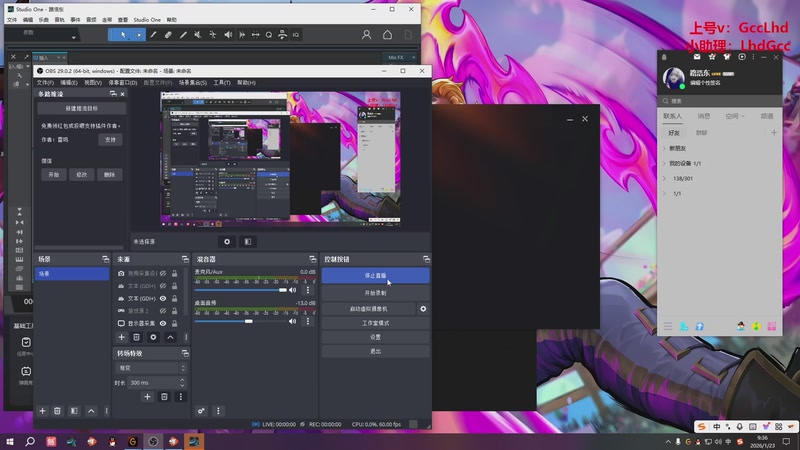Adjust the microphone/Aux volume slider

[241, 290]
